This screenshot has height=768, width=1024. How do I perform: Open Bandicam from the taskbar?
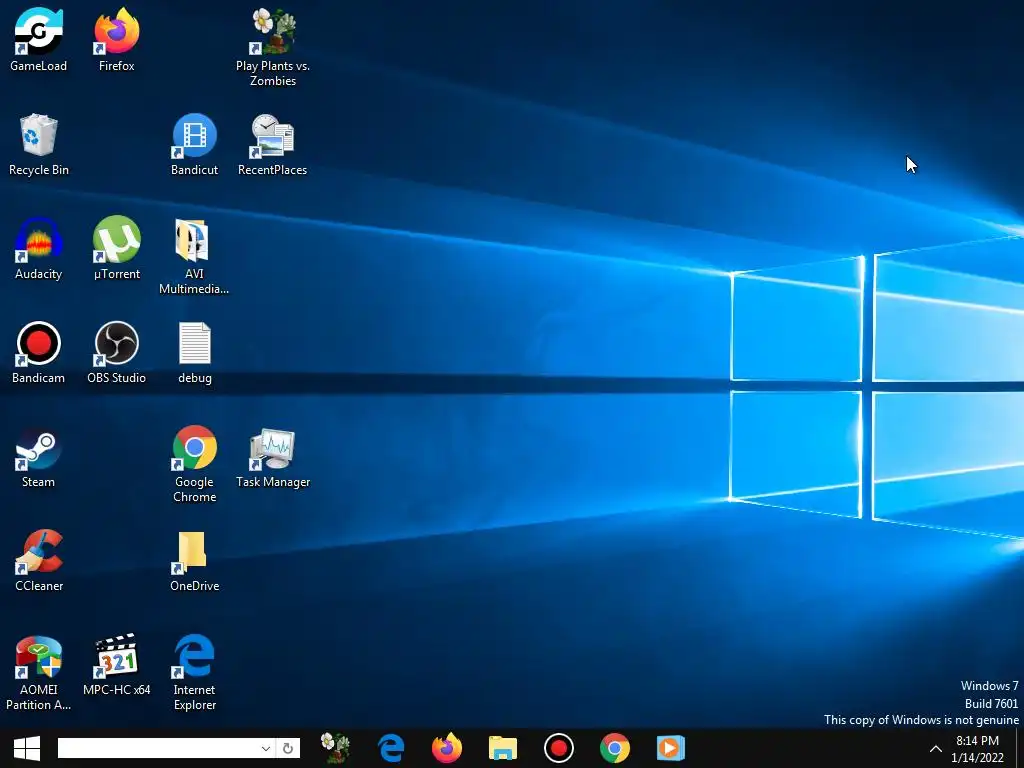pos(558,748)
